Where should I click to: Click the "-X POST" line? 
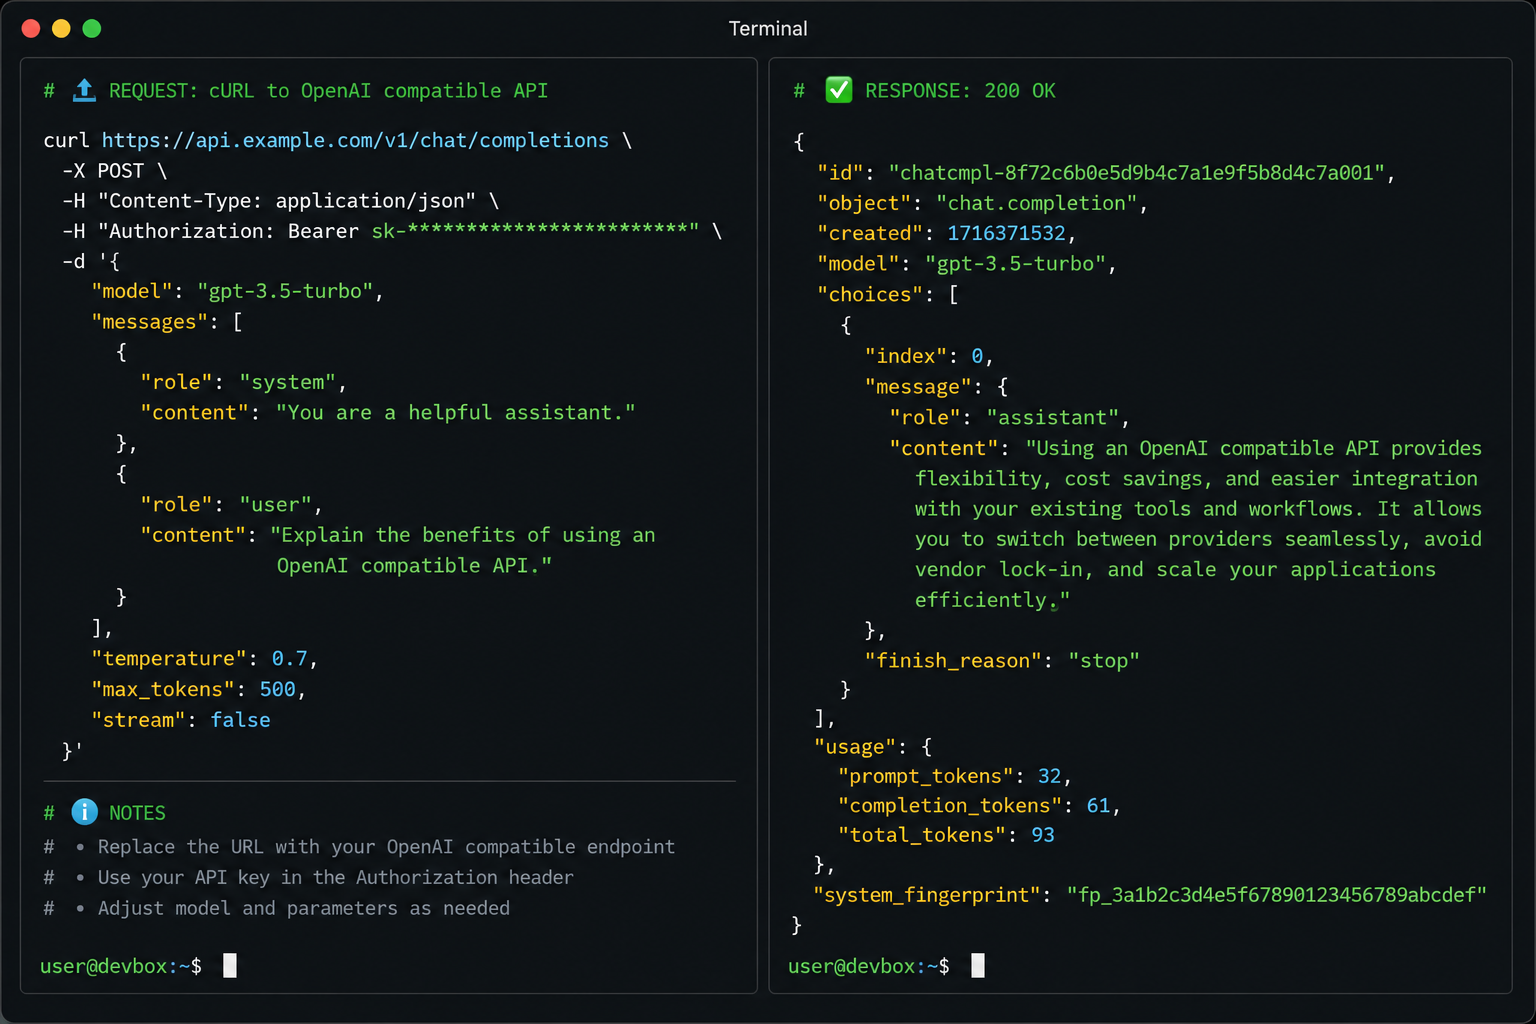point(114,170)
